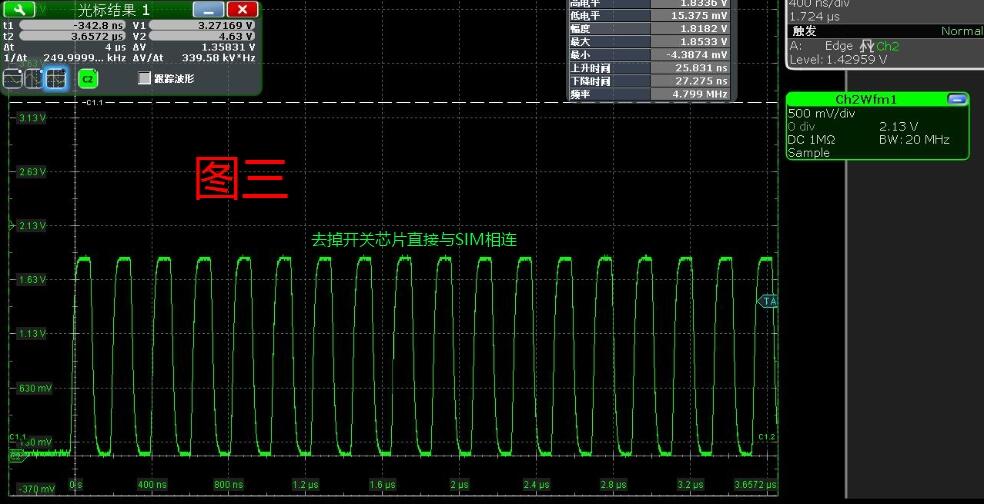Click the Ch2Wfm1 channel label header
This screenshot has height=504, width=984.
pos(866,99)
